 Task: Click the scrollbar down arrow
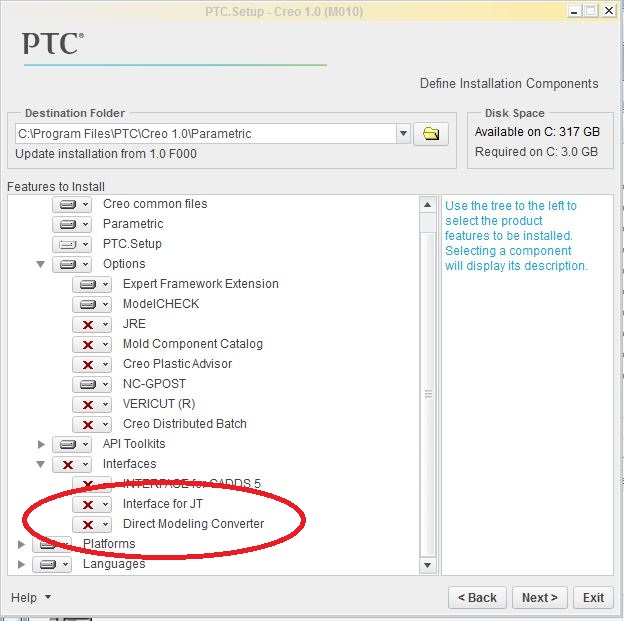(428, 565)
